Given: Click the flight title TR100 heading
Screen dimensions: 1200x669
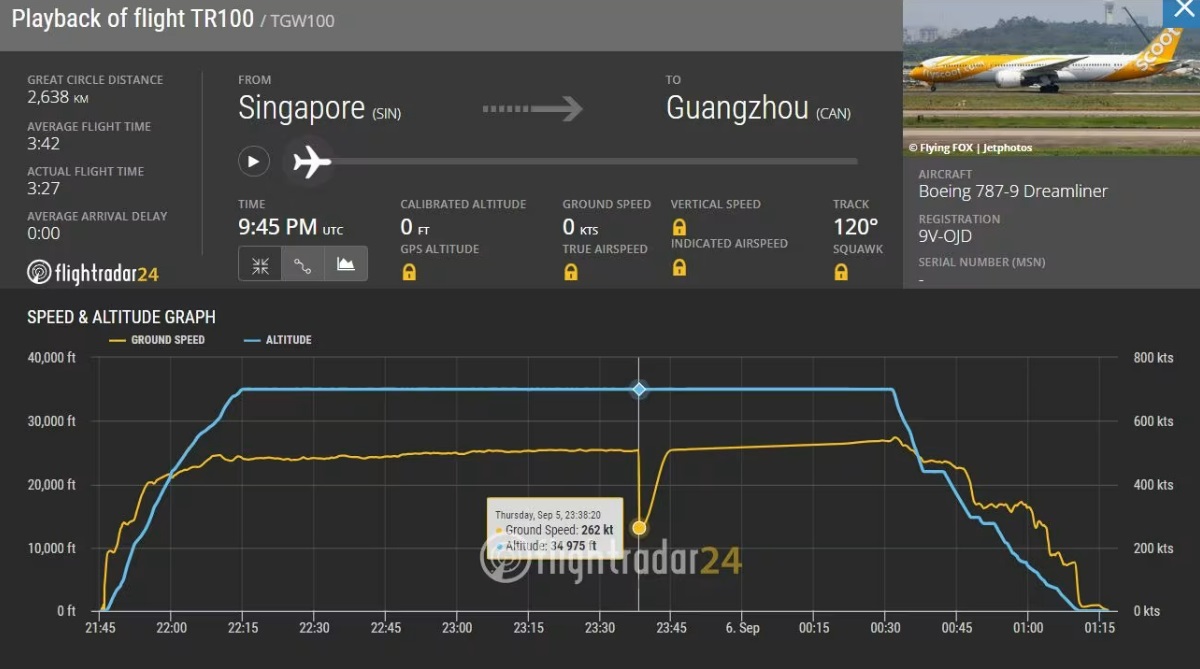Looking at the screenshot, I should tap(132, 18).
